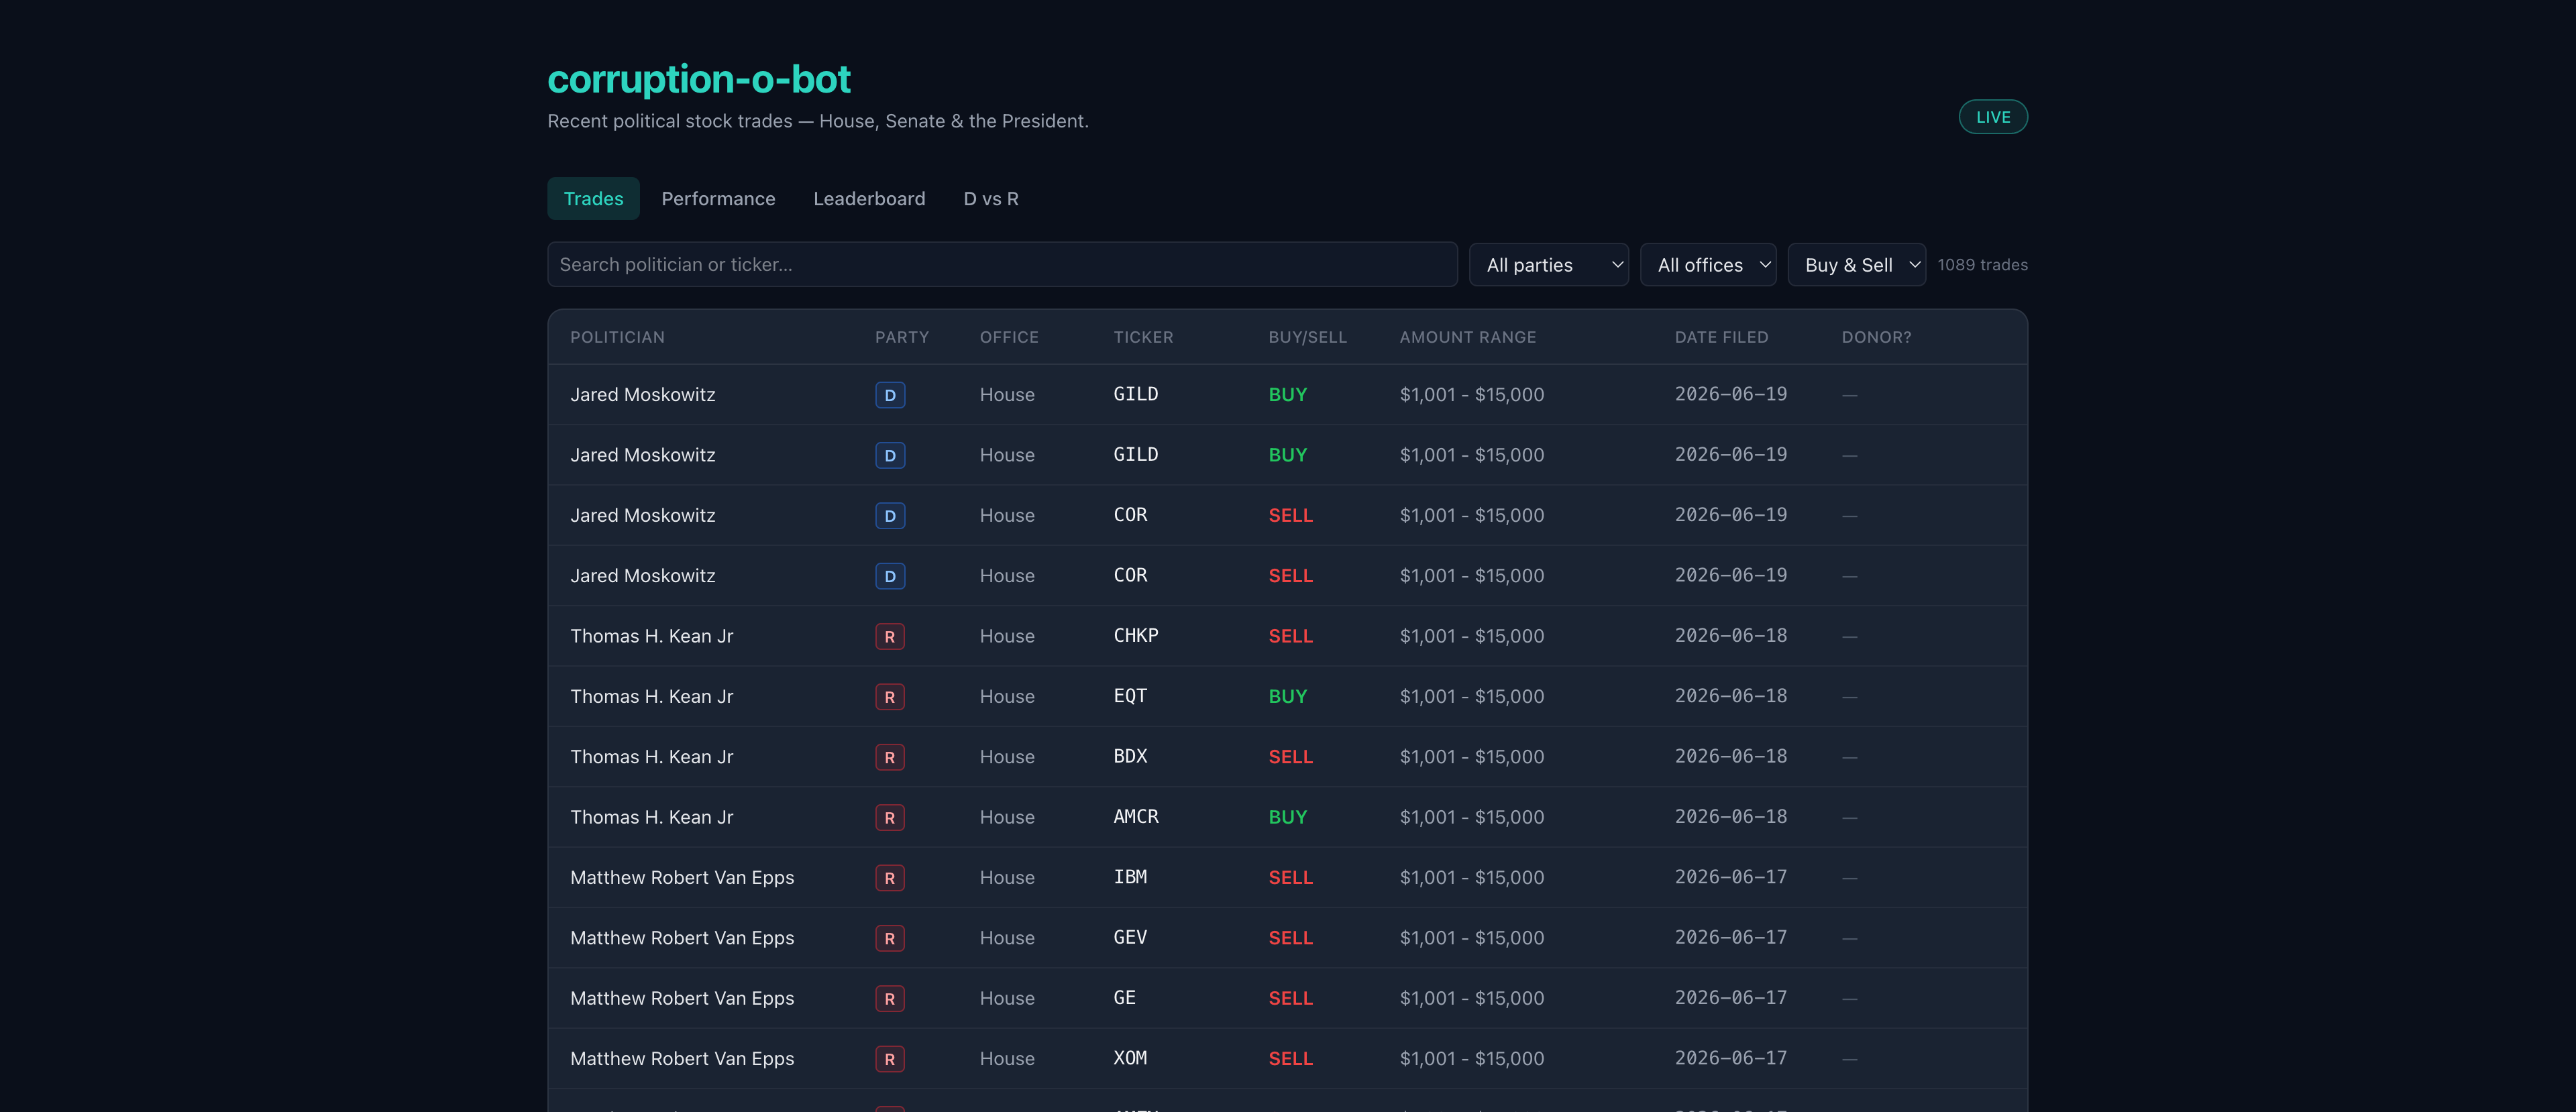Click the 1089 trades count

click(x=1982, y=264)
